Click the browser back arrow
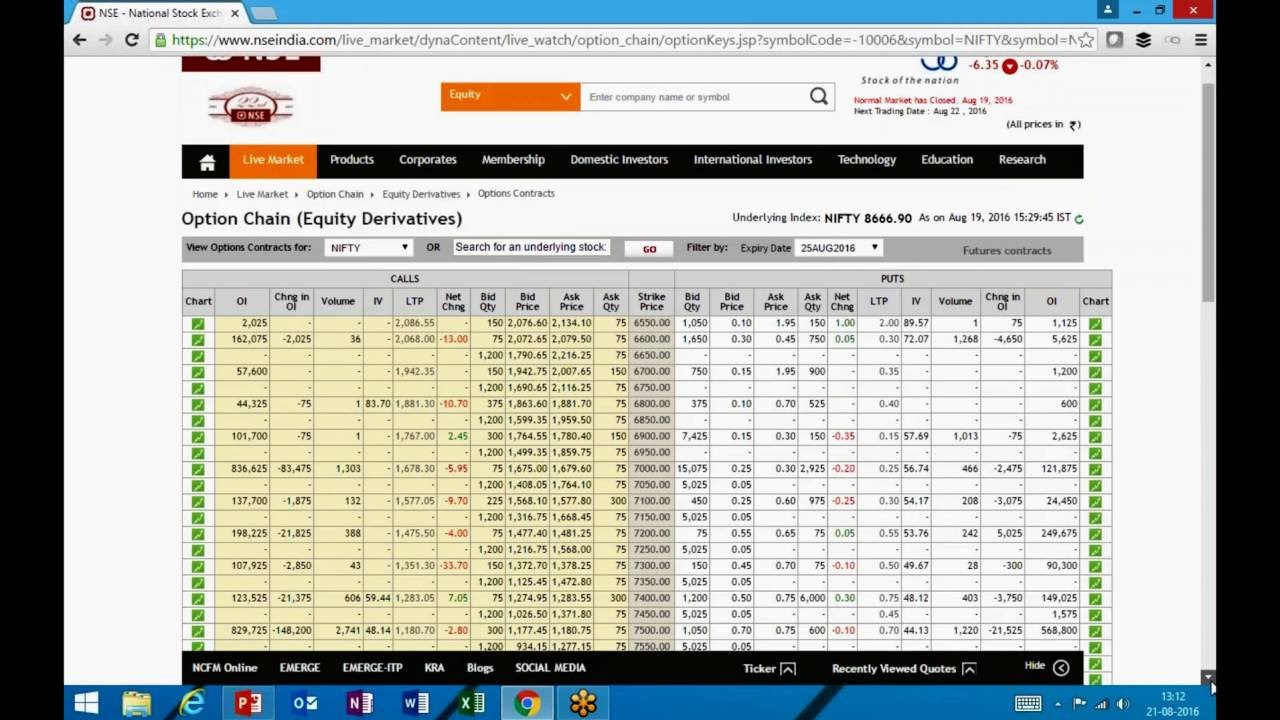Viewport: 1280px width, 720px height. coord(80,40)
